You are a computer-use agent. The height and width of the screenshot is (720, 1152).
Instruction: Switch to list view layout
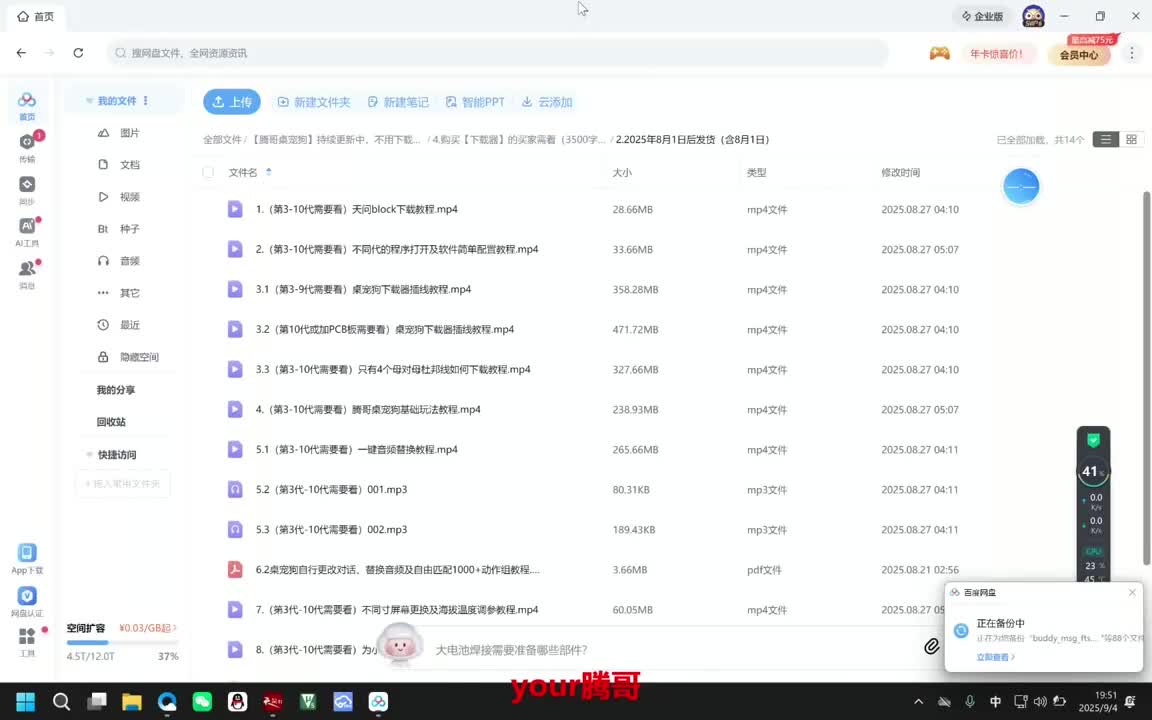[x=1106, y=140]
